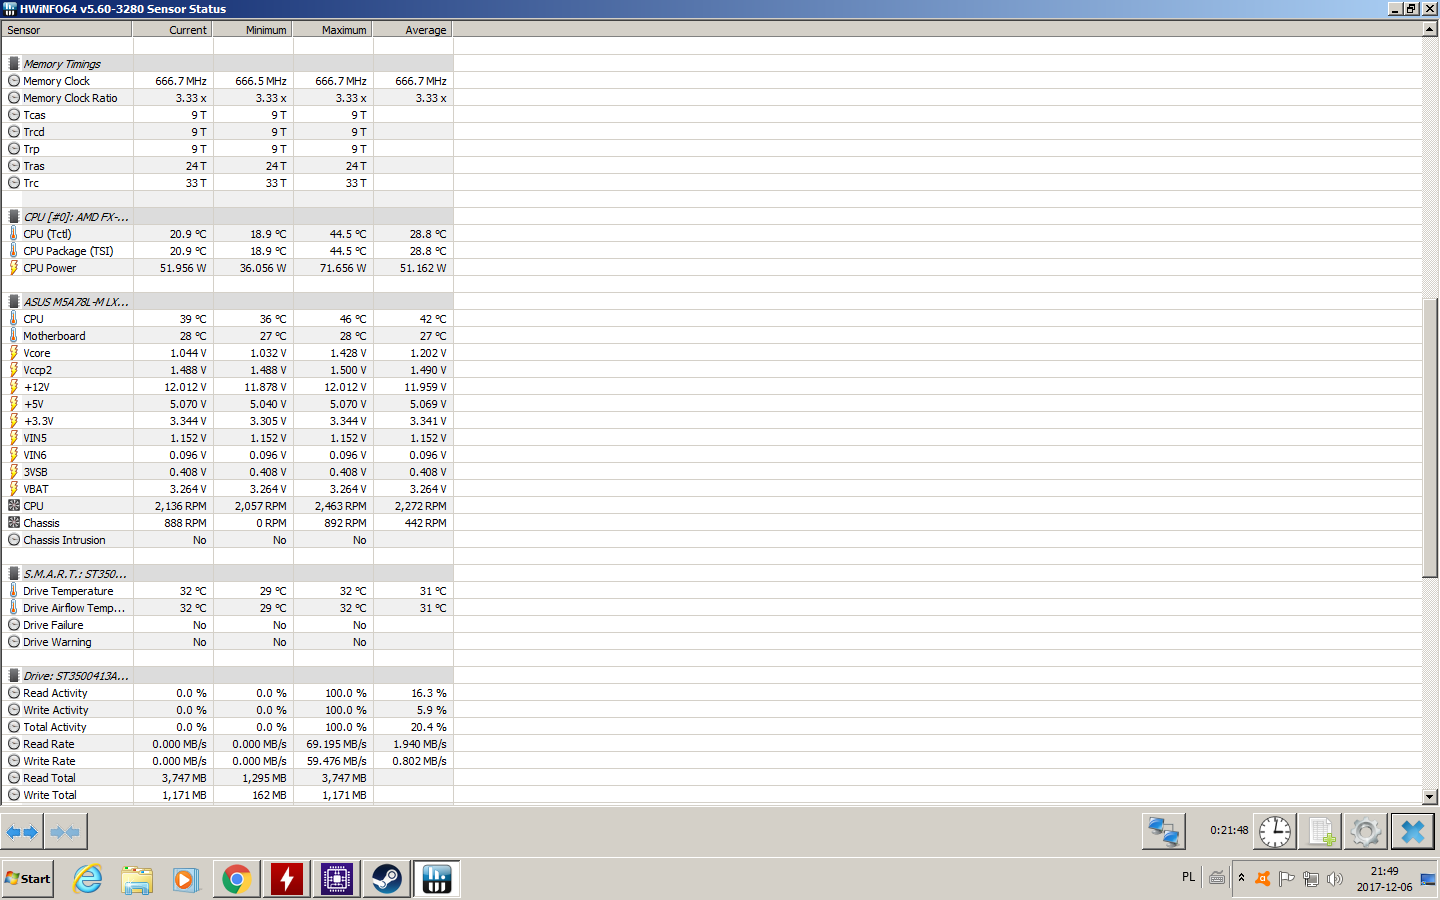Open the network remote monitoring button

[x=1164, y=831]
